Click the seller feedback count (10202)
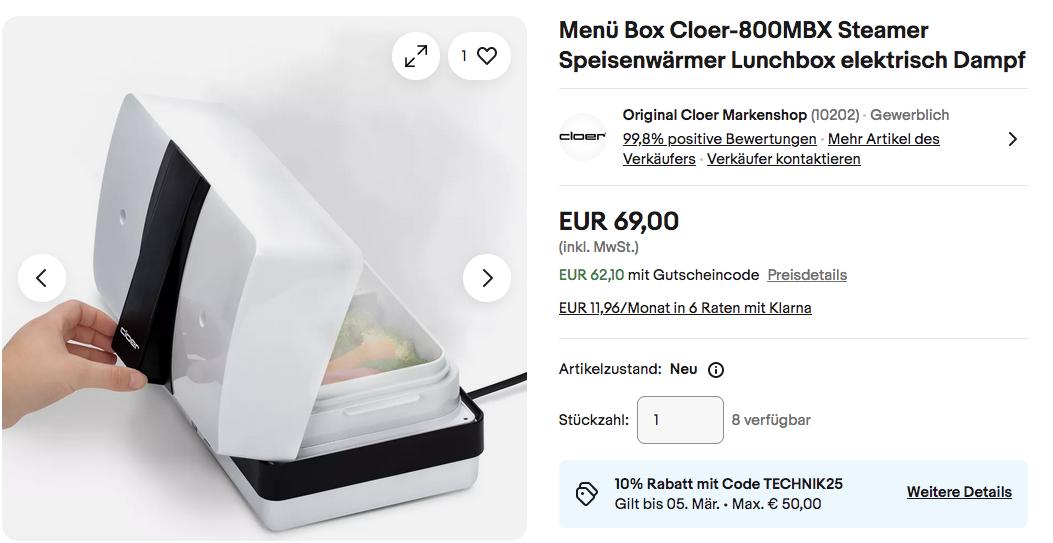 point(835,115)
